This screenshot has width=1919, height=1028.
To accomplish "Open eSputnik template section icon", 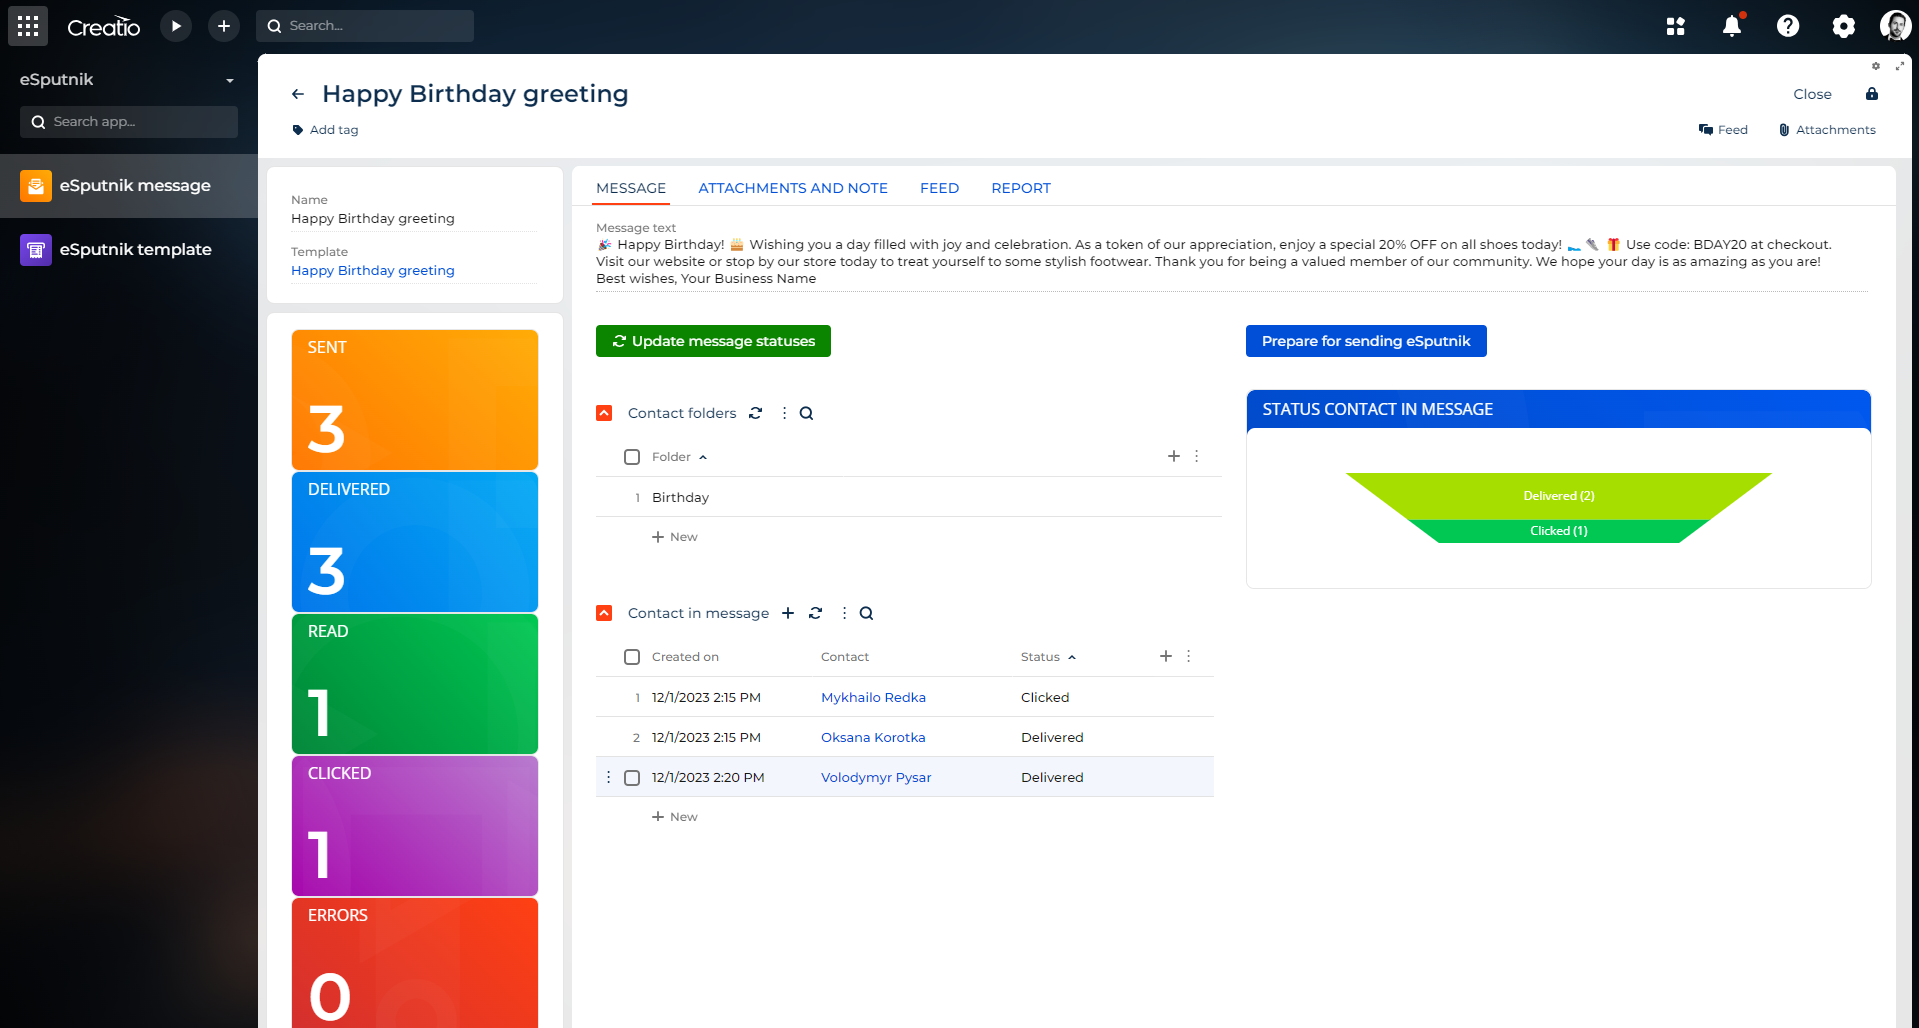I will [36, 250].
